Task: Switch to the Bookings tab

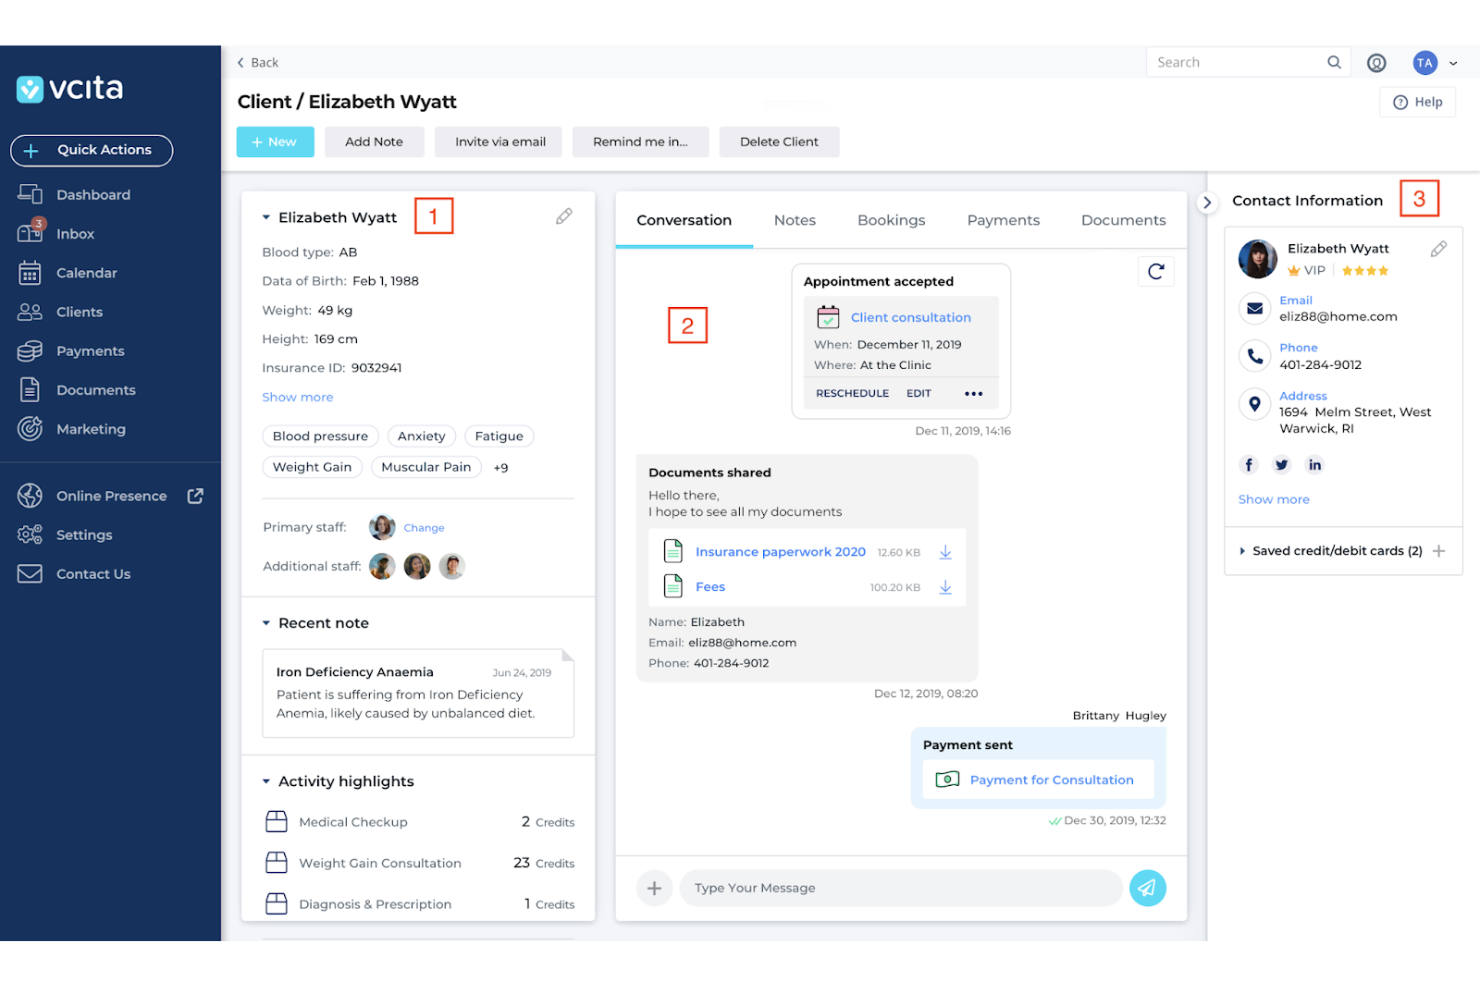Action: click(891, 219)
